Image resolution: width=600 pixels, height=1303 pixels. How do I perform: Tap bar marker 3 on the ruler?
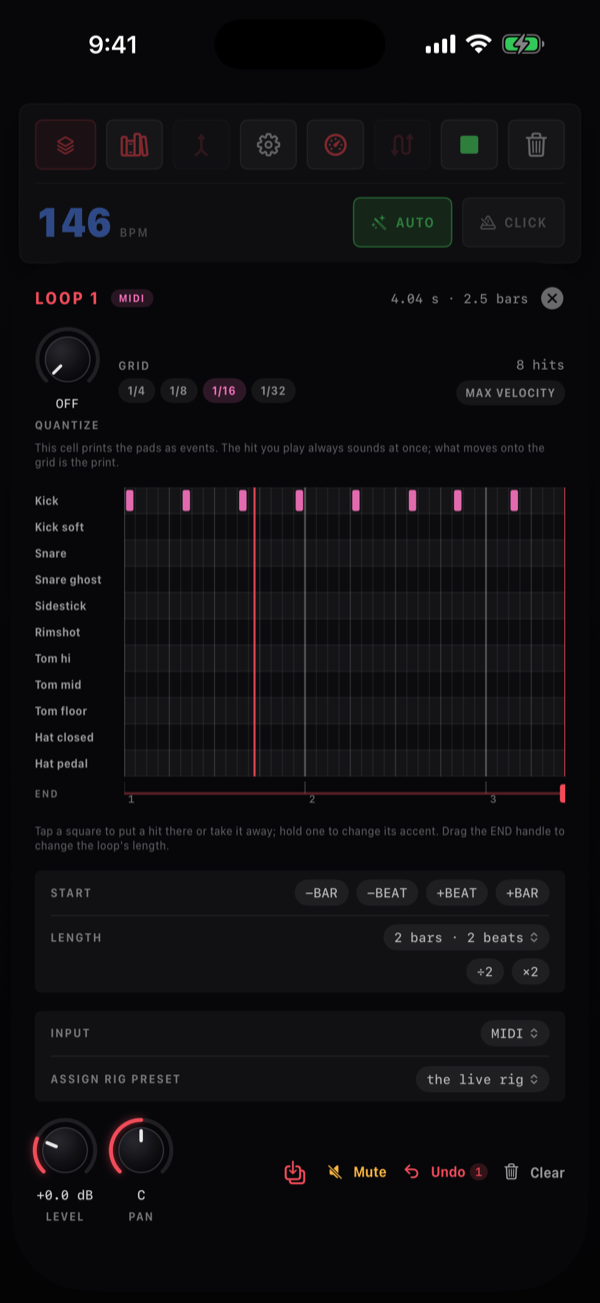click(493, 799)
